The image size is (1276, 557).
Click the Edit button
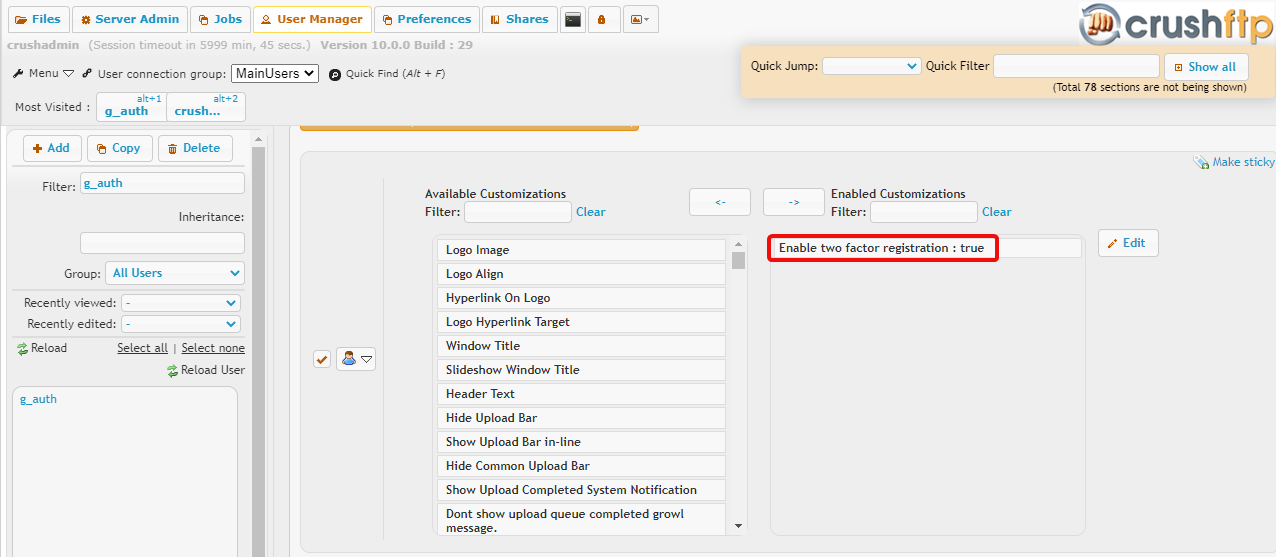1128,243
